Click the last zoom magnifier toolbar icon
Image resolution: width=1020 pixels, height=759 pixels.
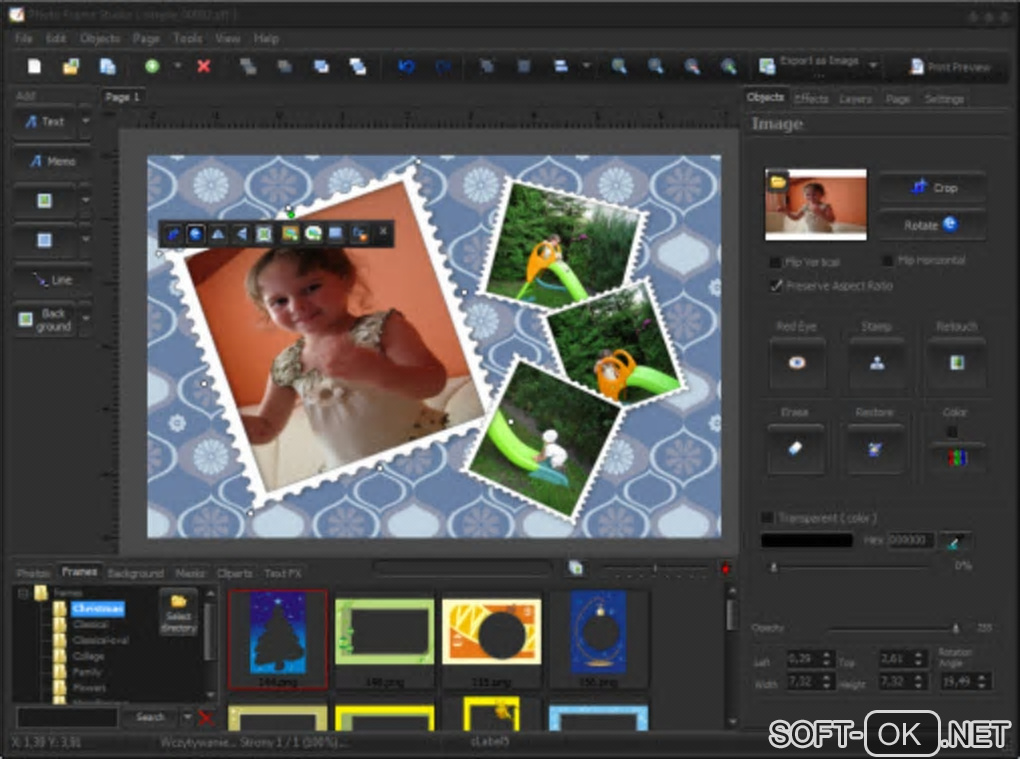coord(729,66)
